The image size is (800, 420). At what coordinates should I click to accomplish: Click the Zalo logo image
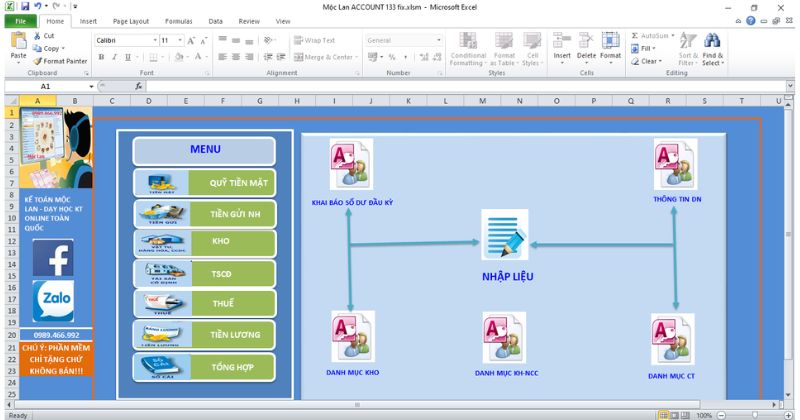click(x=53, y=301)
